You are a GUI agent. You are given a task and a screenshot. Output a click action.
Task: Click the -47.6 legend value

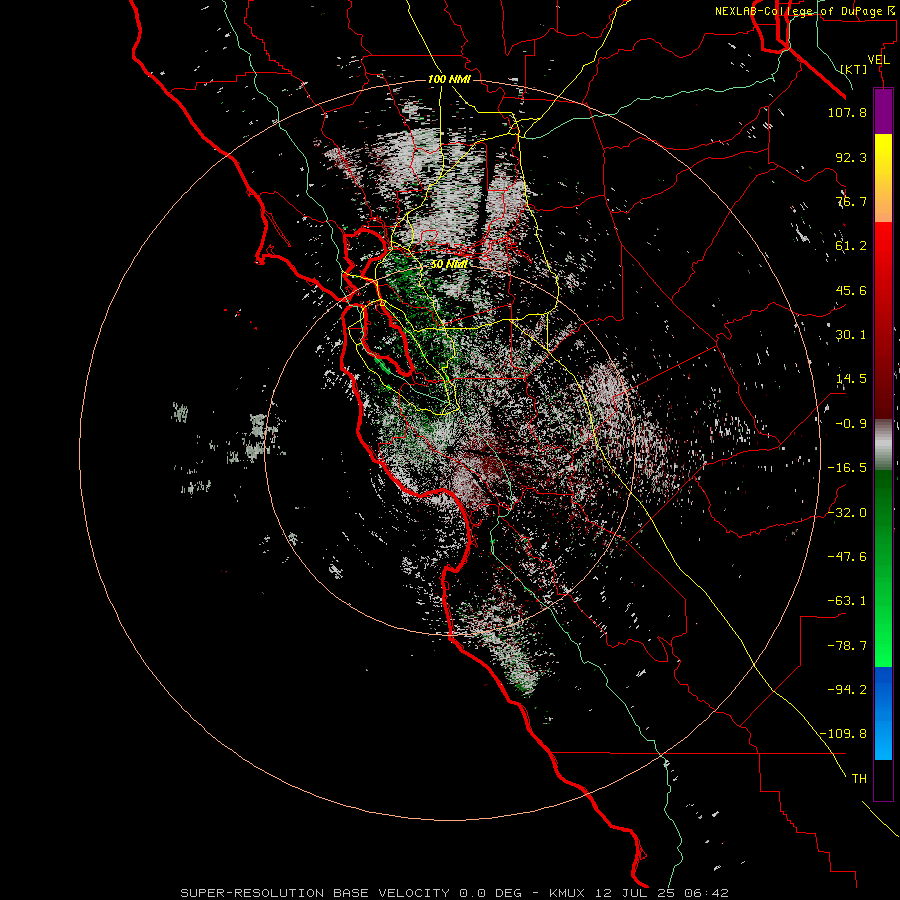pos(847,557)
